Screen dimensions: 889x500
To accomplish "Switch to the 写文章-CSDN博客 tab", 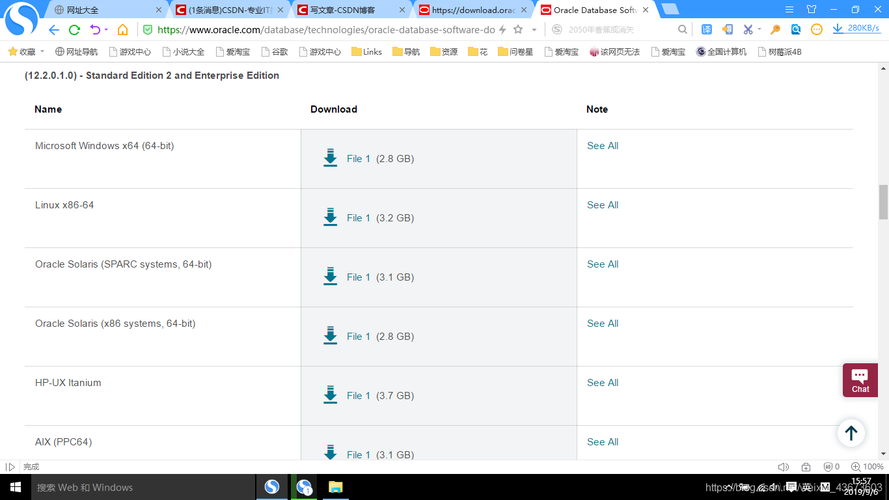I will (x=347, y=10).
